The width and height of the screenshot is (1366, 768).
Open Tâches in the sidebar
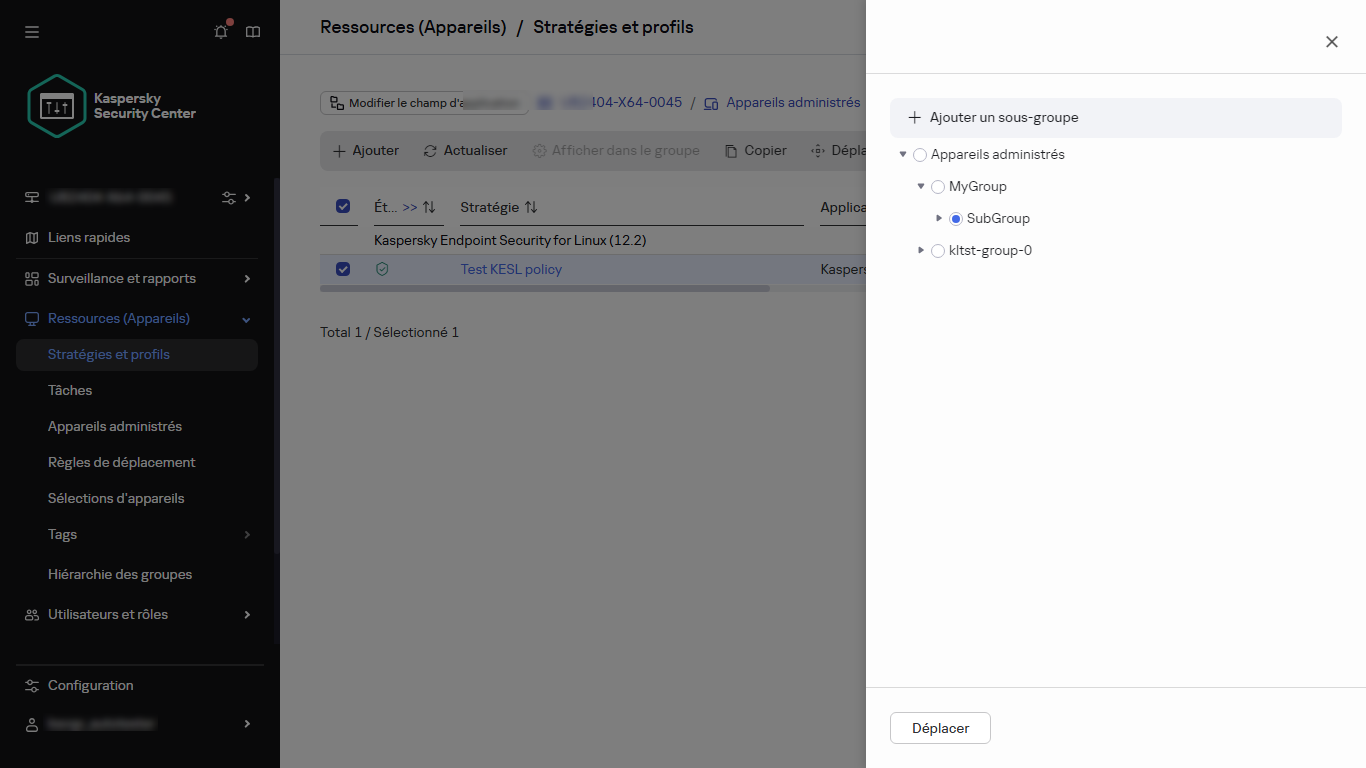(x=70, y=390)
